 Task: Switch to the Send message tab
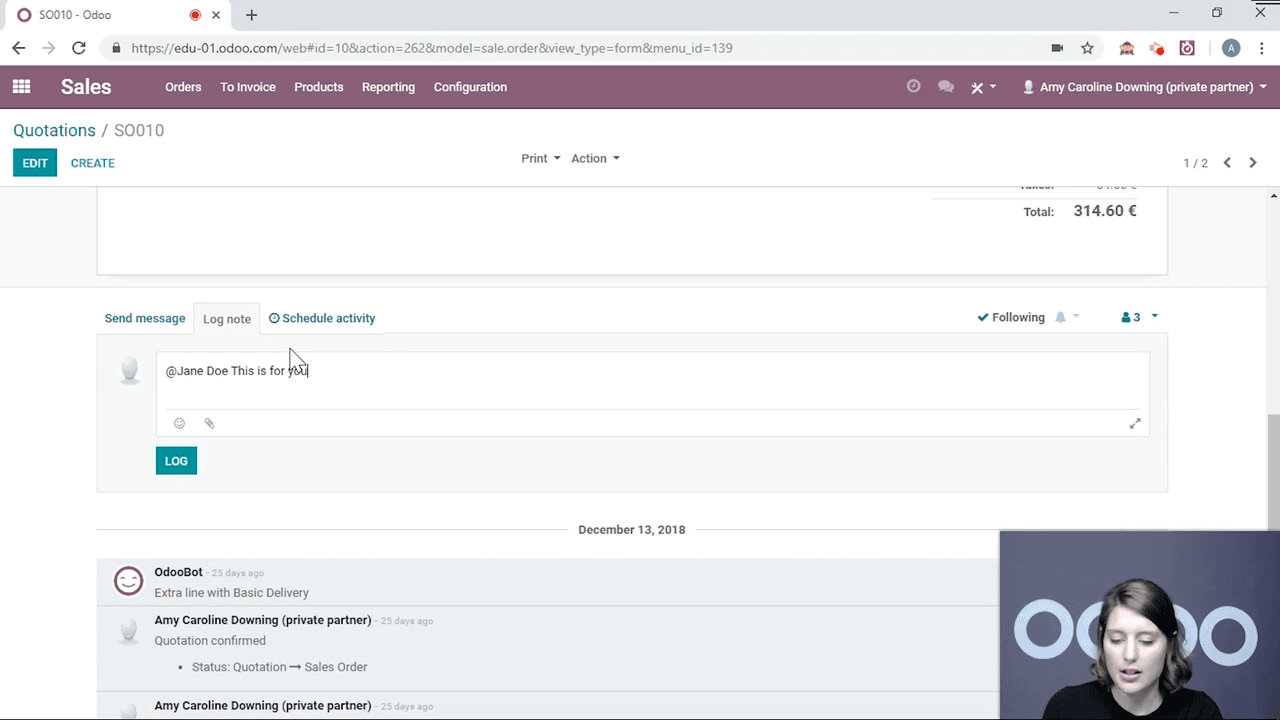tap(145, 318)
